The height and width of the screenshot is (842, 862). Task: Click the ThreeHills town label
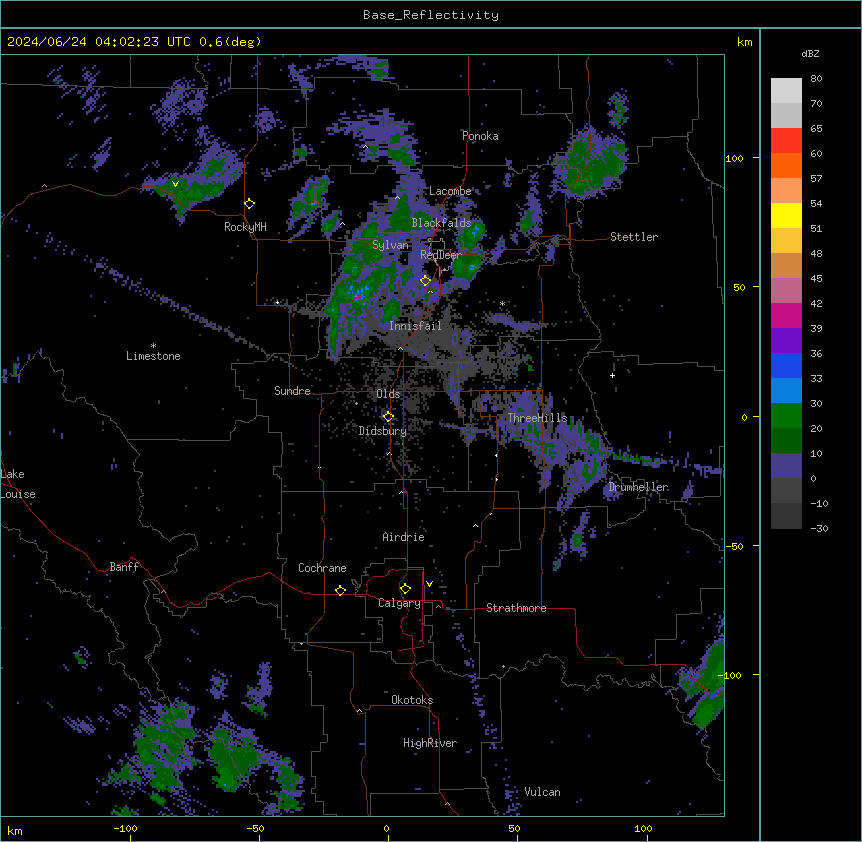(x=537, y=418)
